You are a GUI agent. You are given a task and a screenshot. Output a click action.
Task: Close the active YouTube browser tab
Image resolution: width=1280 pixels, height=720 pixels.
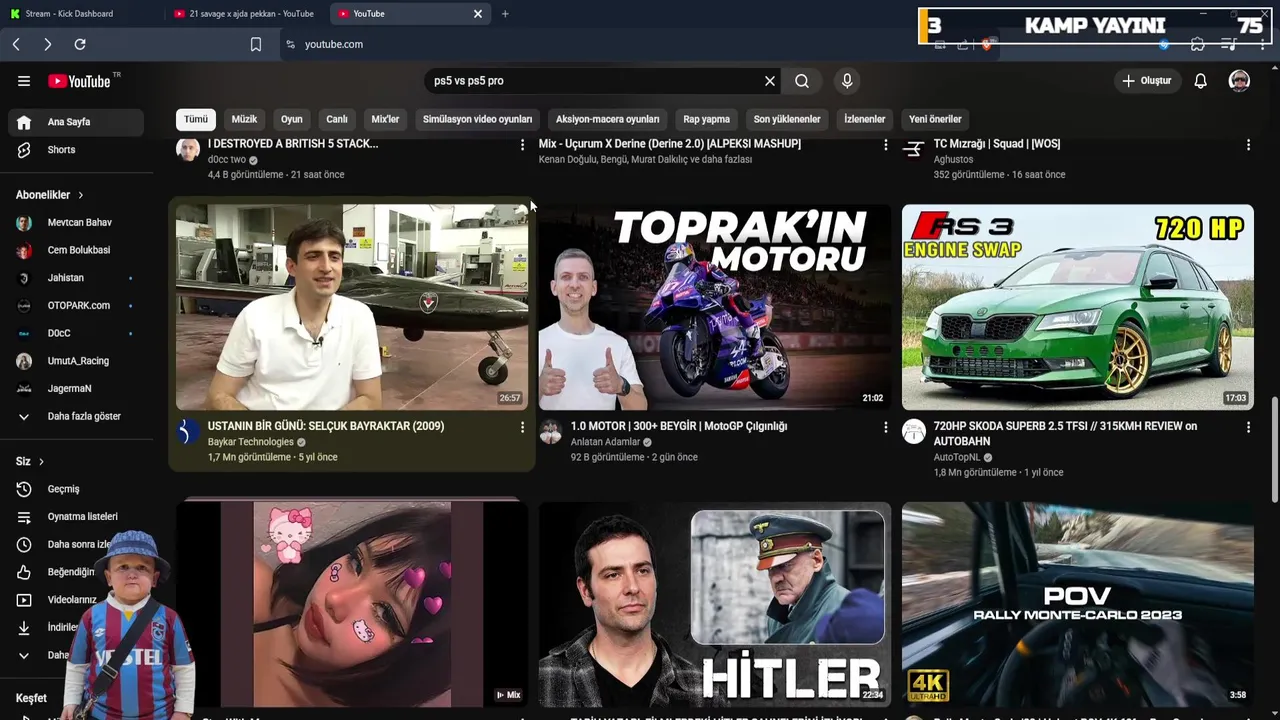[x=477, y=14]
